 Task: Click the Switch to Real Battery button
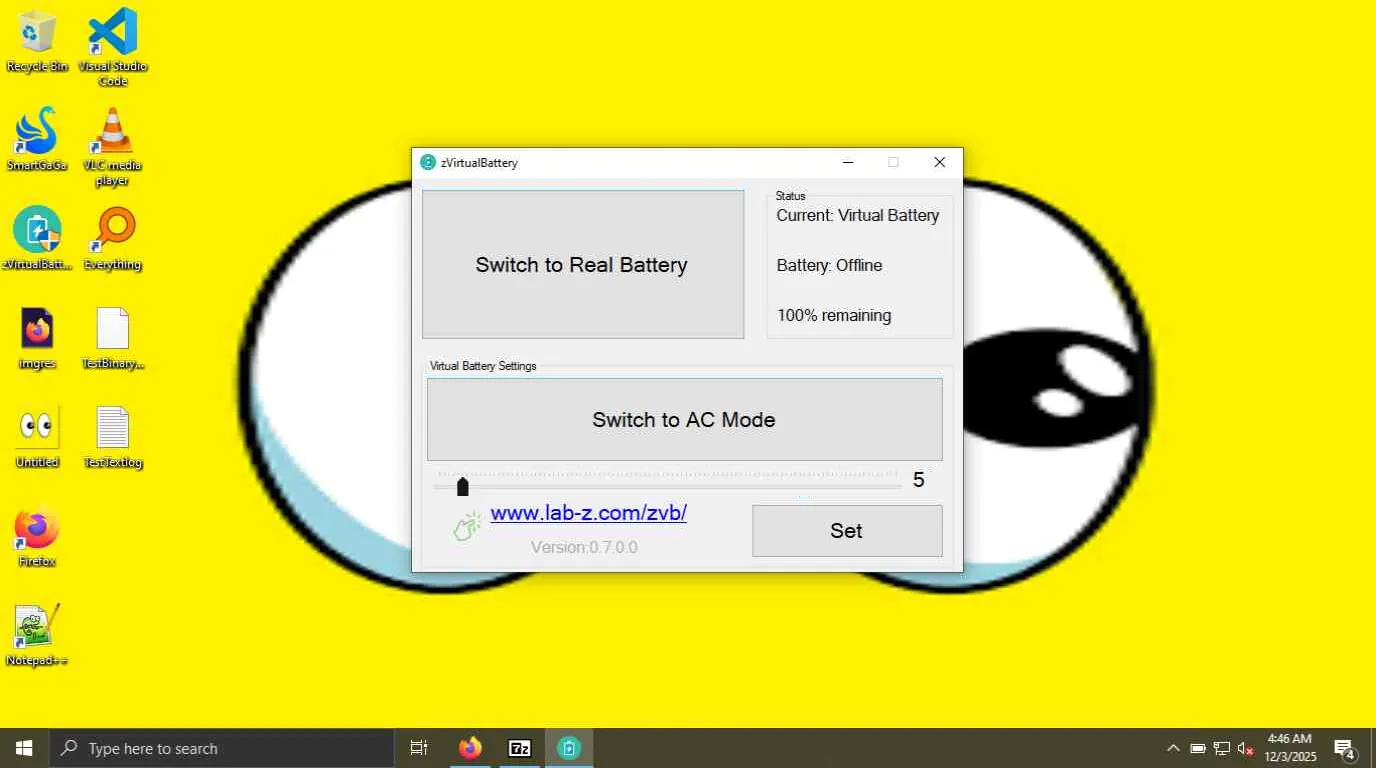click(583, 264)
